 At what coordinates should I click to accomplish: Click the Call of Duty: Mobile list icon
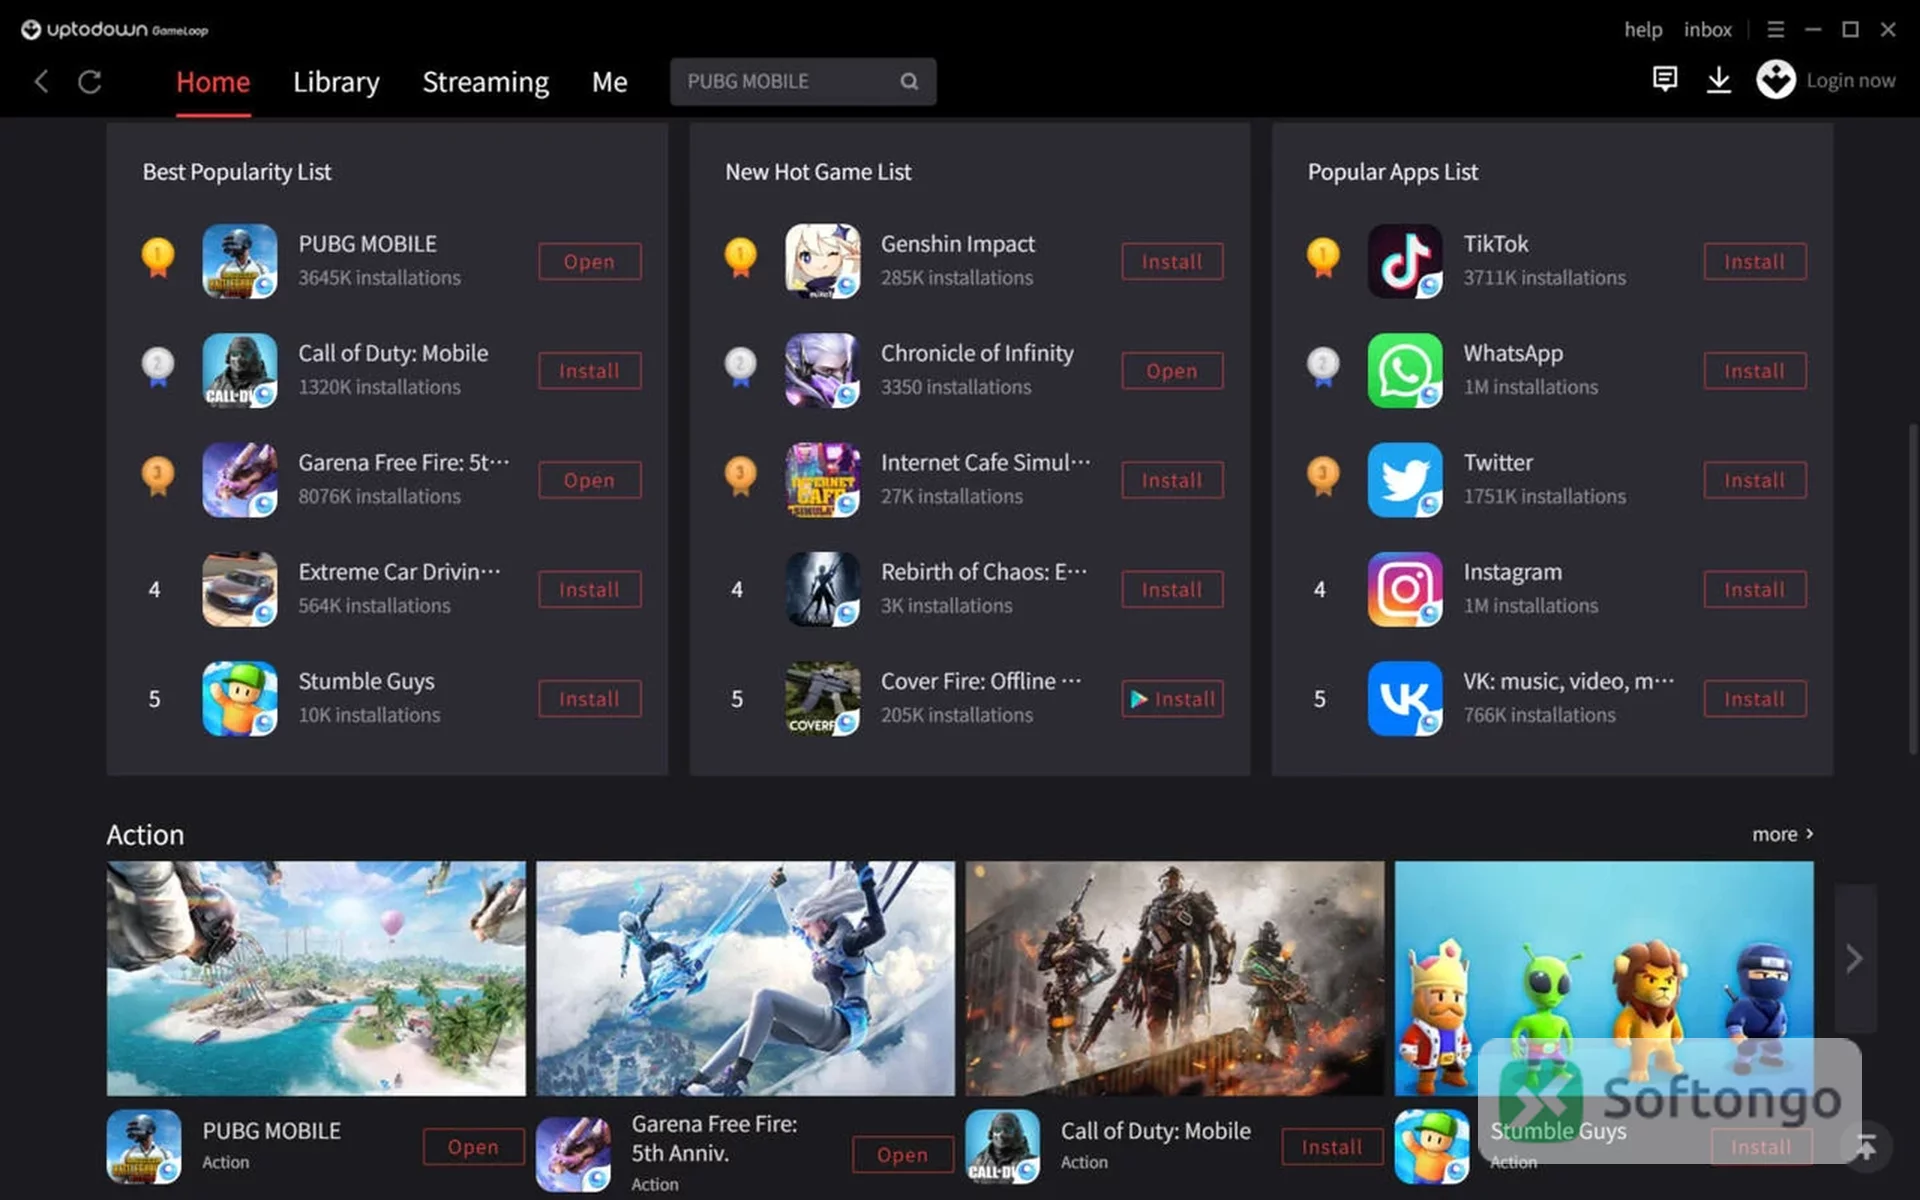(240, 370)
